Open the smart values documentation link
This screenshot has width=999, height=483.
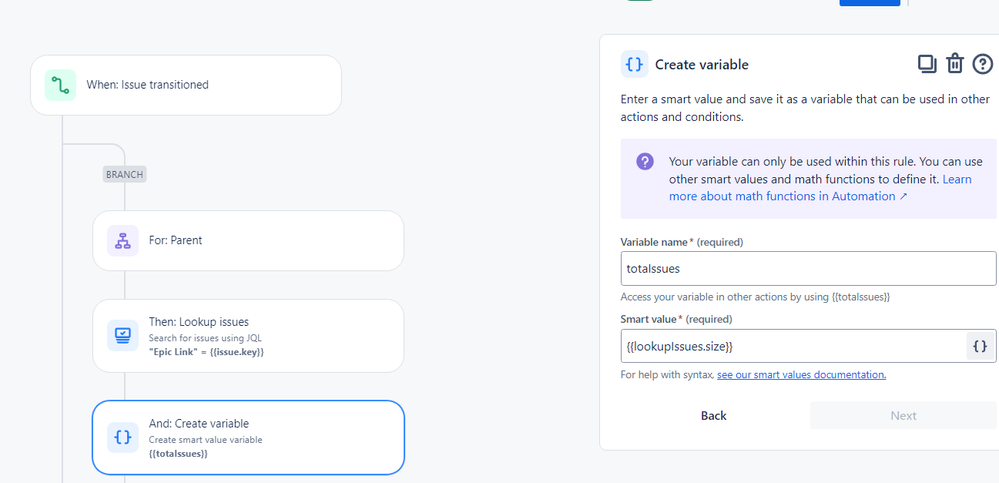pyautogui.click(x=801, y=375)
